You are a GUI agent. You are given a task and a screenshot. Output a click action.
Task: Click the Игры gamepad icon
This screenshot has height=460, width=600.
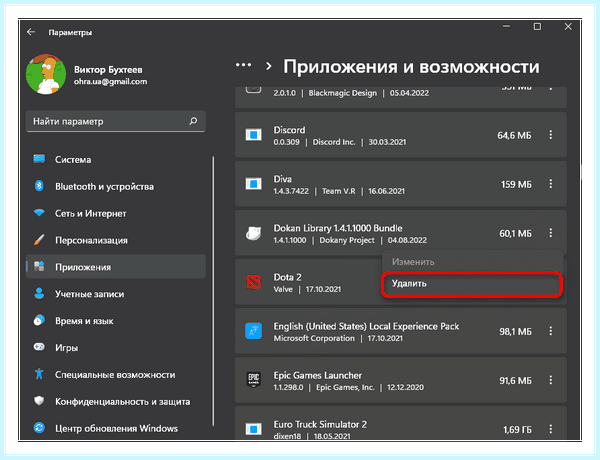coord(39,347)
